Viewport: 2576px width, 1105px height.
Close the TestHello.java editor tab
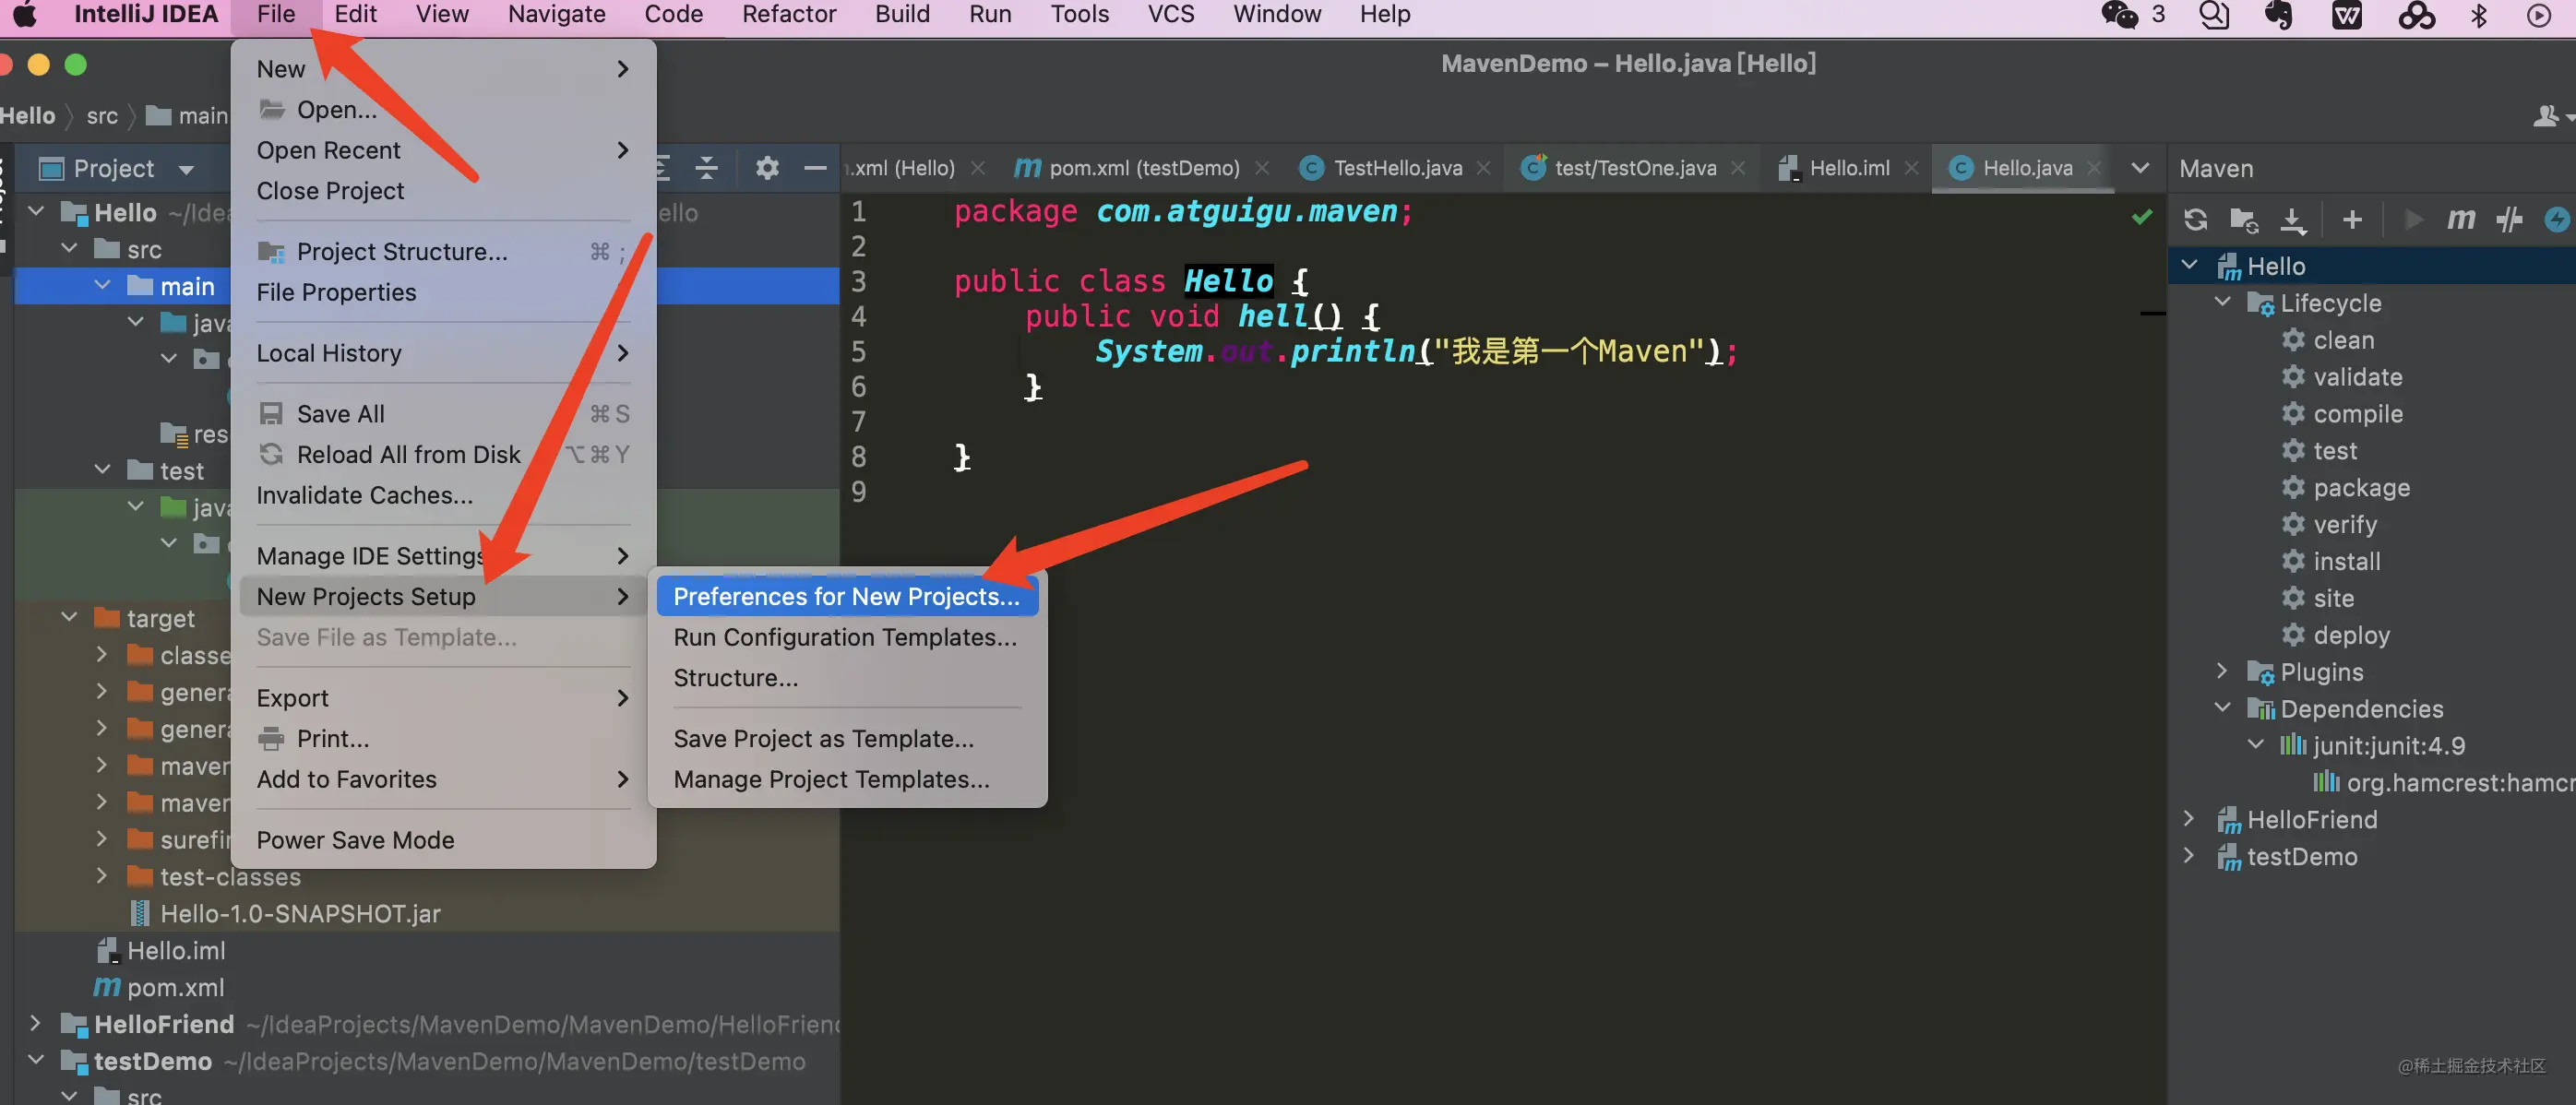(1484, 168)
